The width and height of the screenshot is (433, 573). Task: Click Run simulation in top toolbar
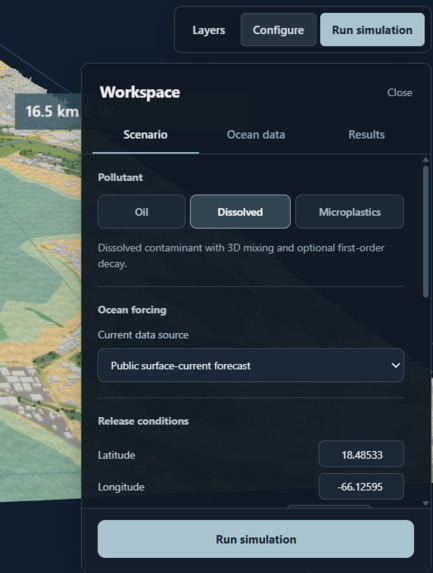(x=372, y=30)
